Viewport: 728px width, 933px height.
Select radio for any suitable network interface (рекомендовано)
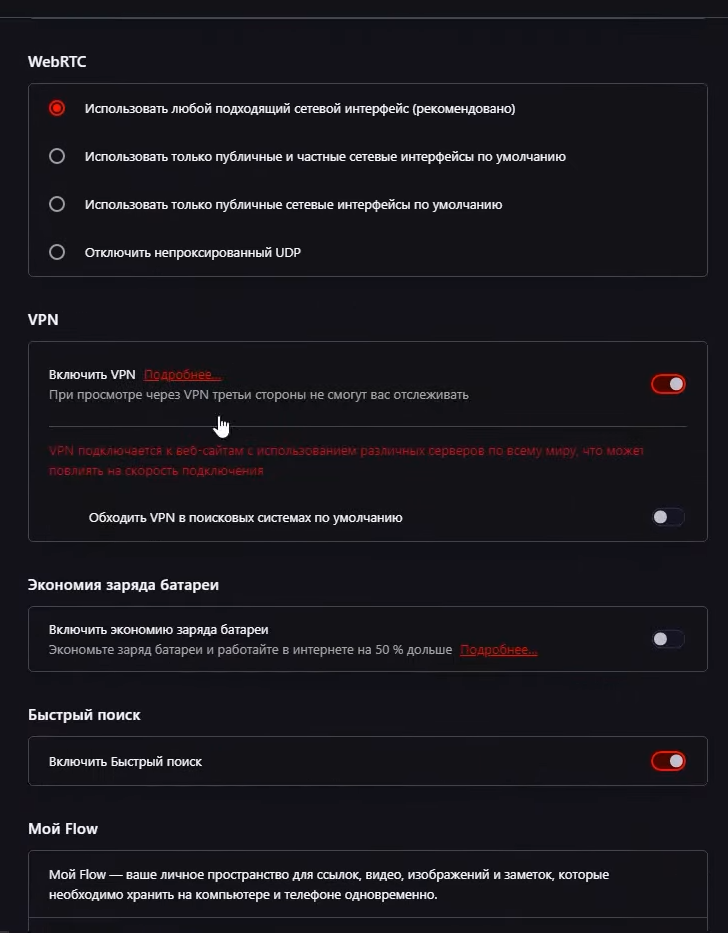click(57, 108)
